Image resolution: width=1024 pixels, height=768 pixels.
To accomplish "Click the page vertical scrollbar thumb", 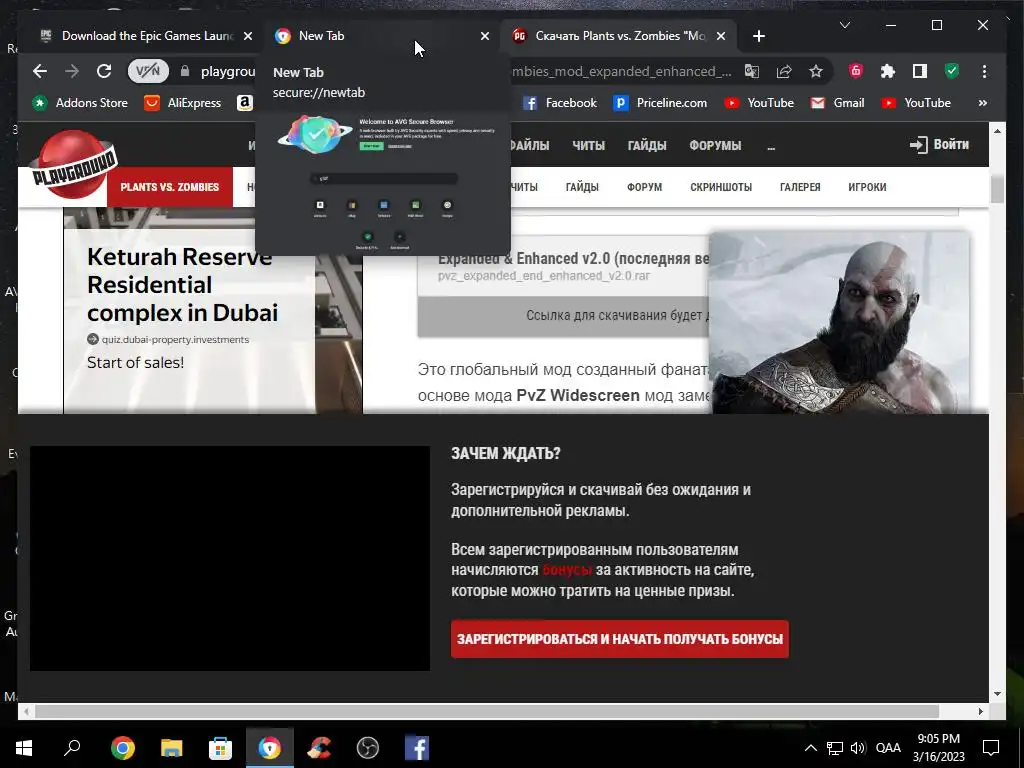I will point(997,189).
